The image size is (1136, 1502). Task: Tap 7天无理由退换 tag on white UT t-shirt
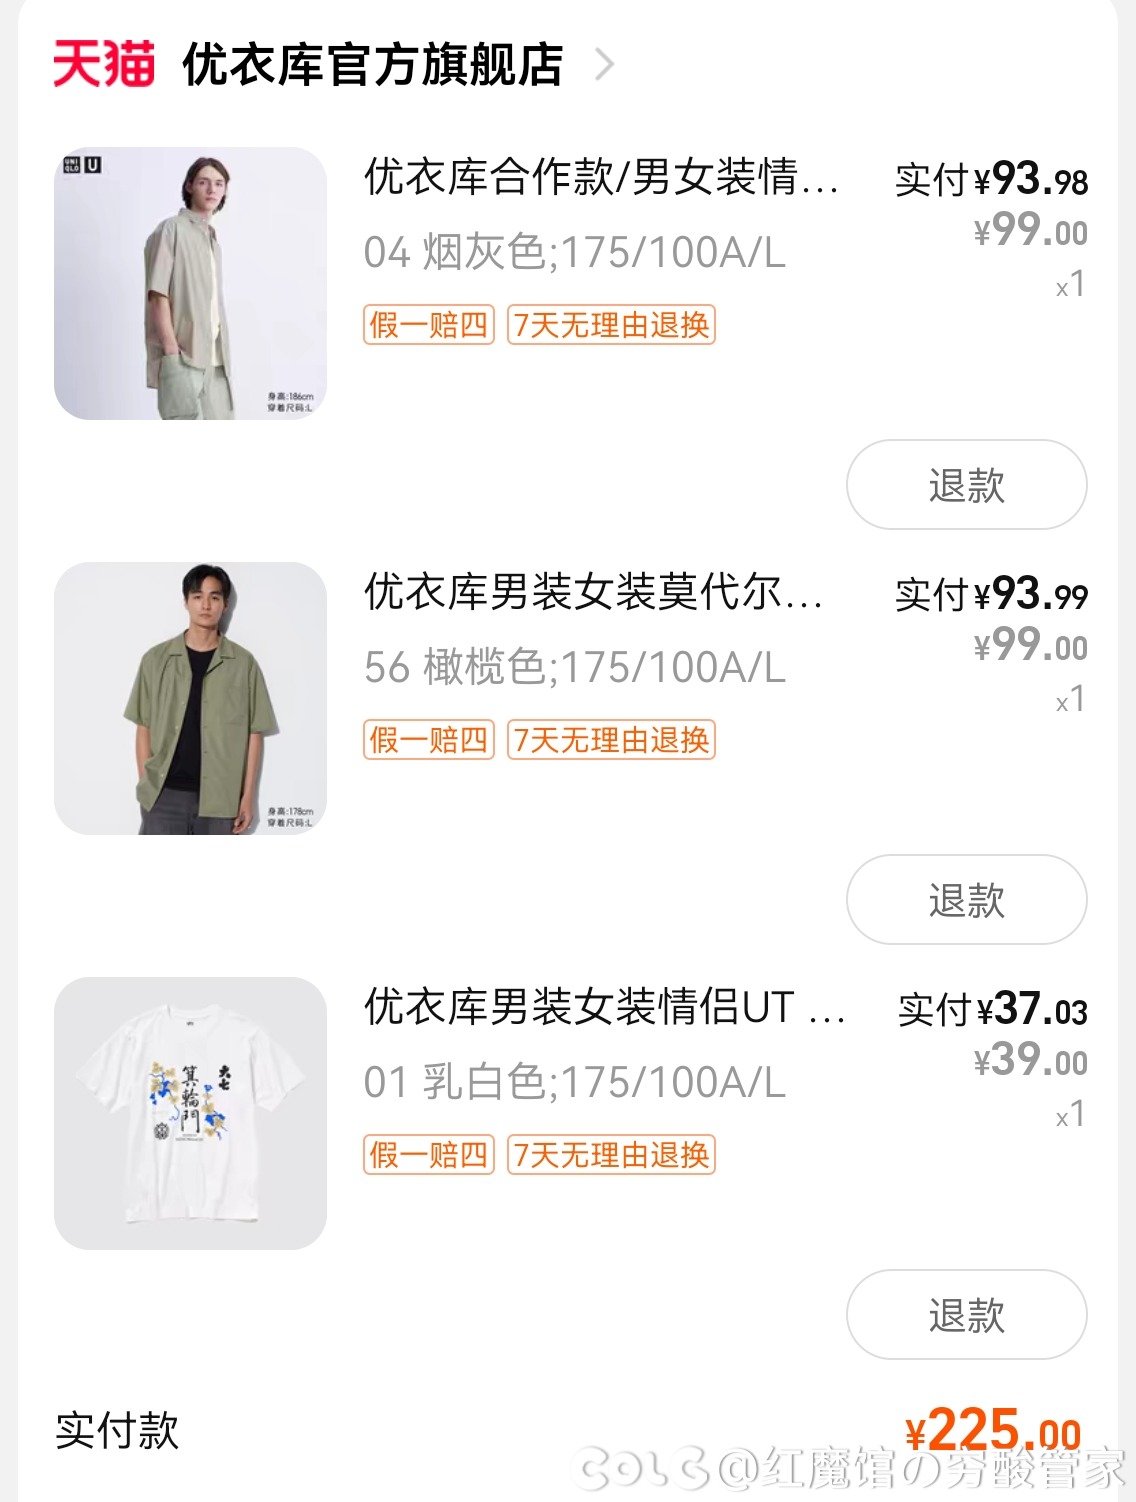point(611,1155)
